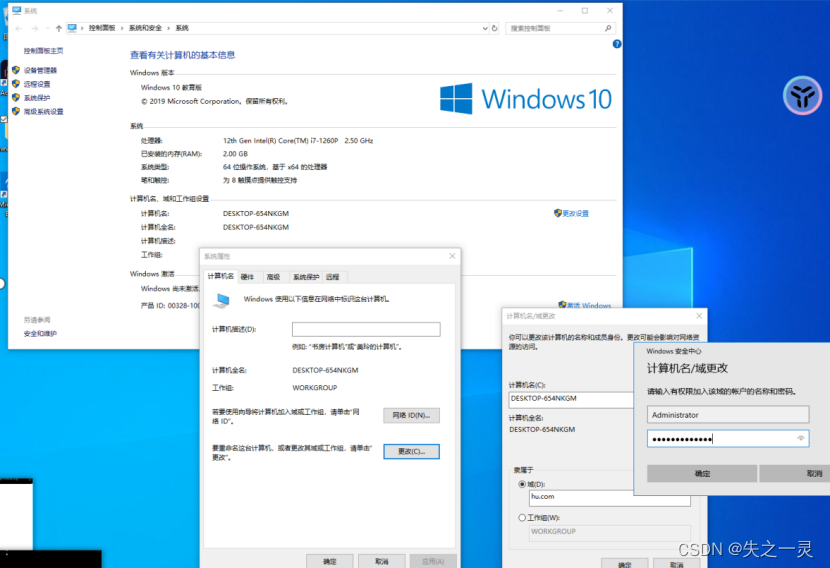Click computer icon in address bar

pos(72,28)
